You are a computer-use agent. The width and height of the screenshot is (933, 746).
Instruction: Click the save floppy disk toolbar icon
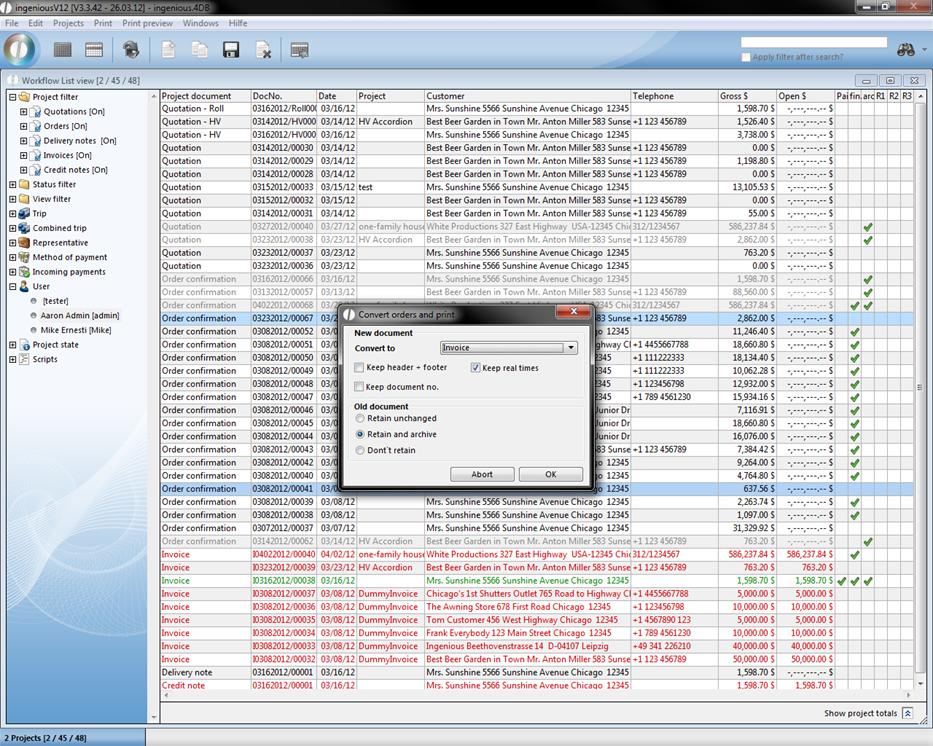click(231, 50)
